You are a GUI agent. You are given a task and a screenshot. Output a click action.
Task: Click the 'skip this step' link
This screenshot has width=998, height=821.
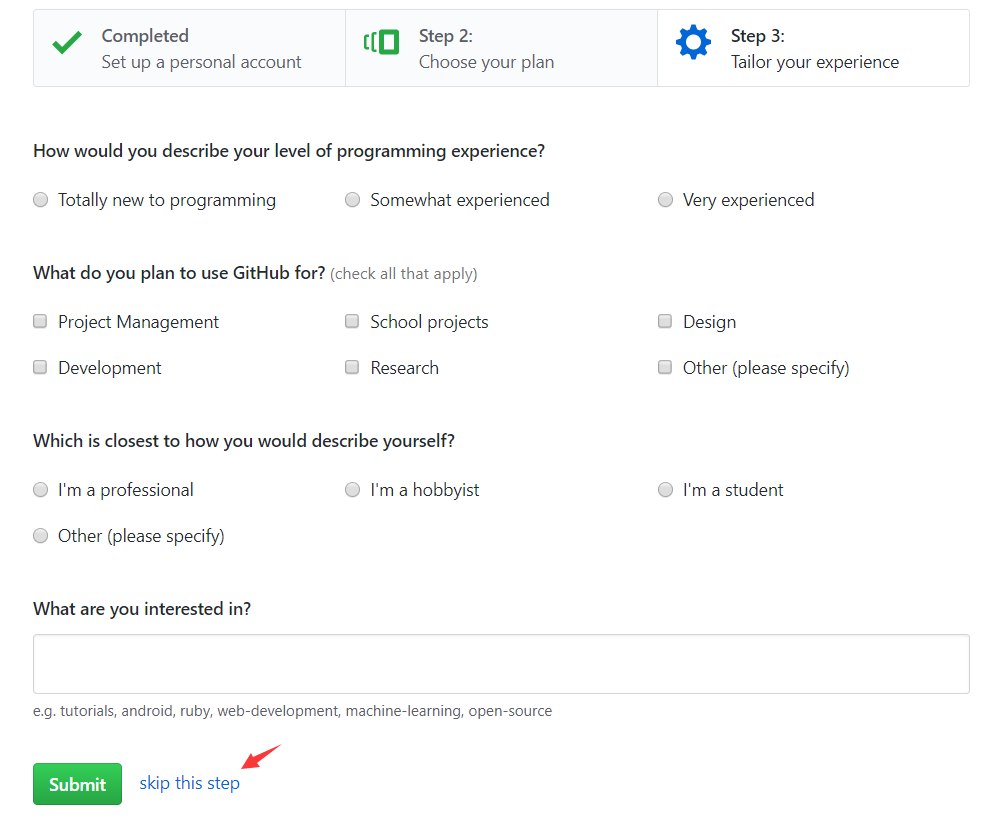(x=189, y=783)
